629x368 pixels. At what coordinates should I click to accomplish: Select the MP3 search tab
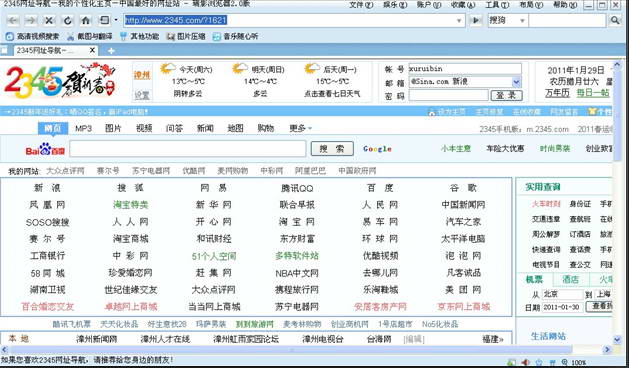83,128
